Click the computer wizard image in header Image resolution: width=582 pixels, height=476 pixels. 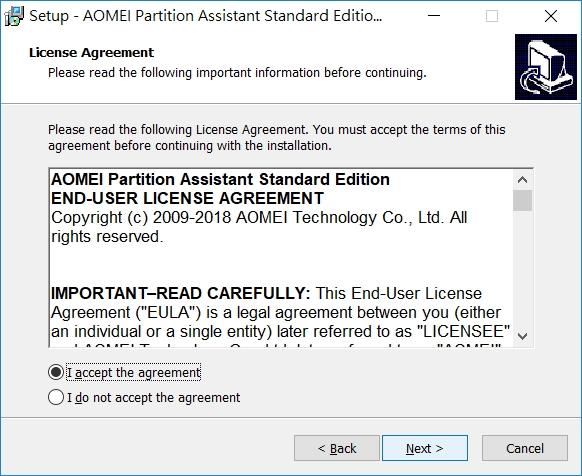tap(546, 67)
